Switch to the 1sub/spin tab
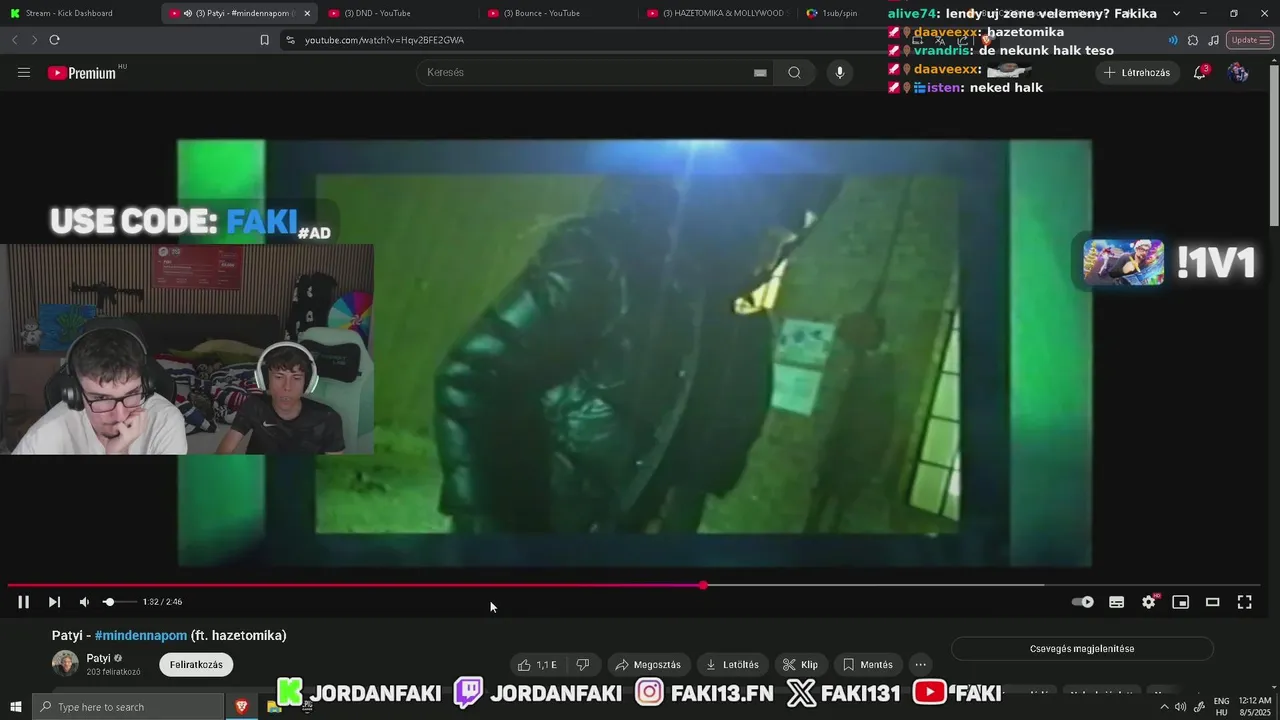Viewport: 1280px width, 720px height. click(x=840, y=13)
